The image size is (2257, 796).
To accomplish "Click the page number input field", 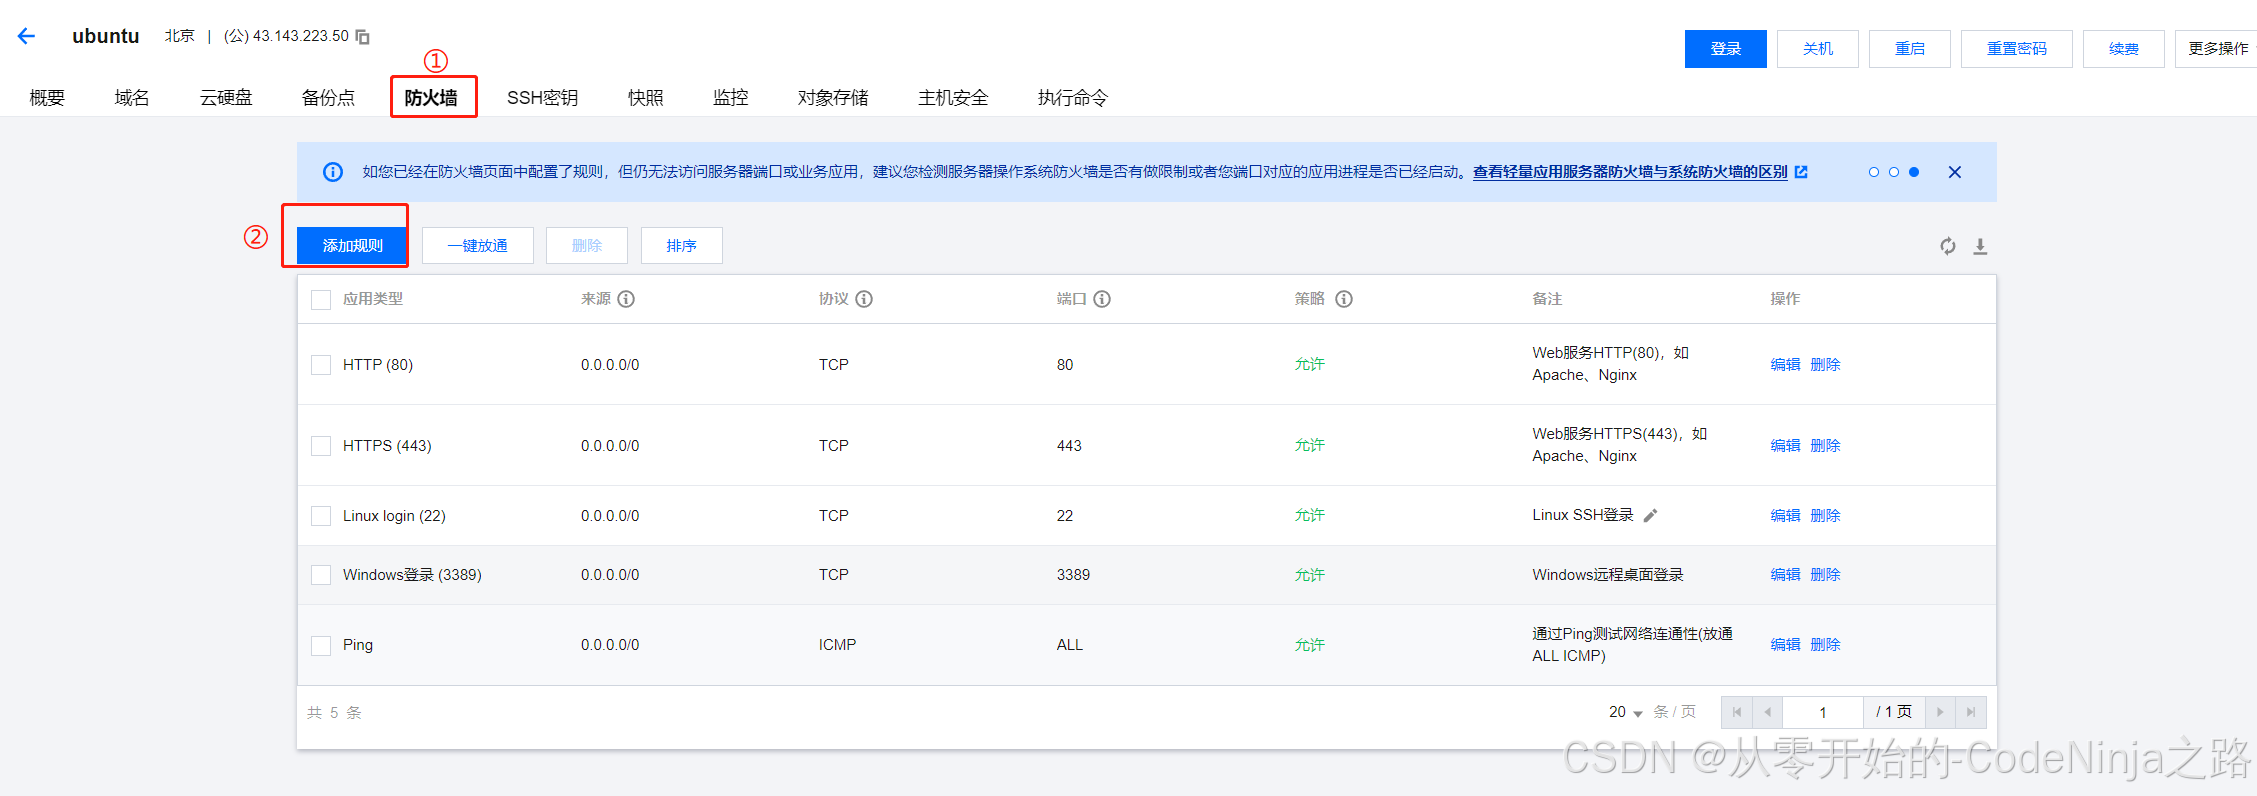I will (1822, 712).
